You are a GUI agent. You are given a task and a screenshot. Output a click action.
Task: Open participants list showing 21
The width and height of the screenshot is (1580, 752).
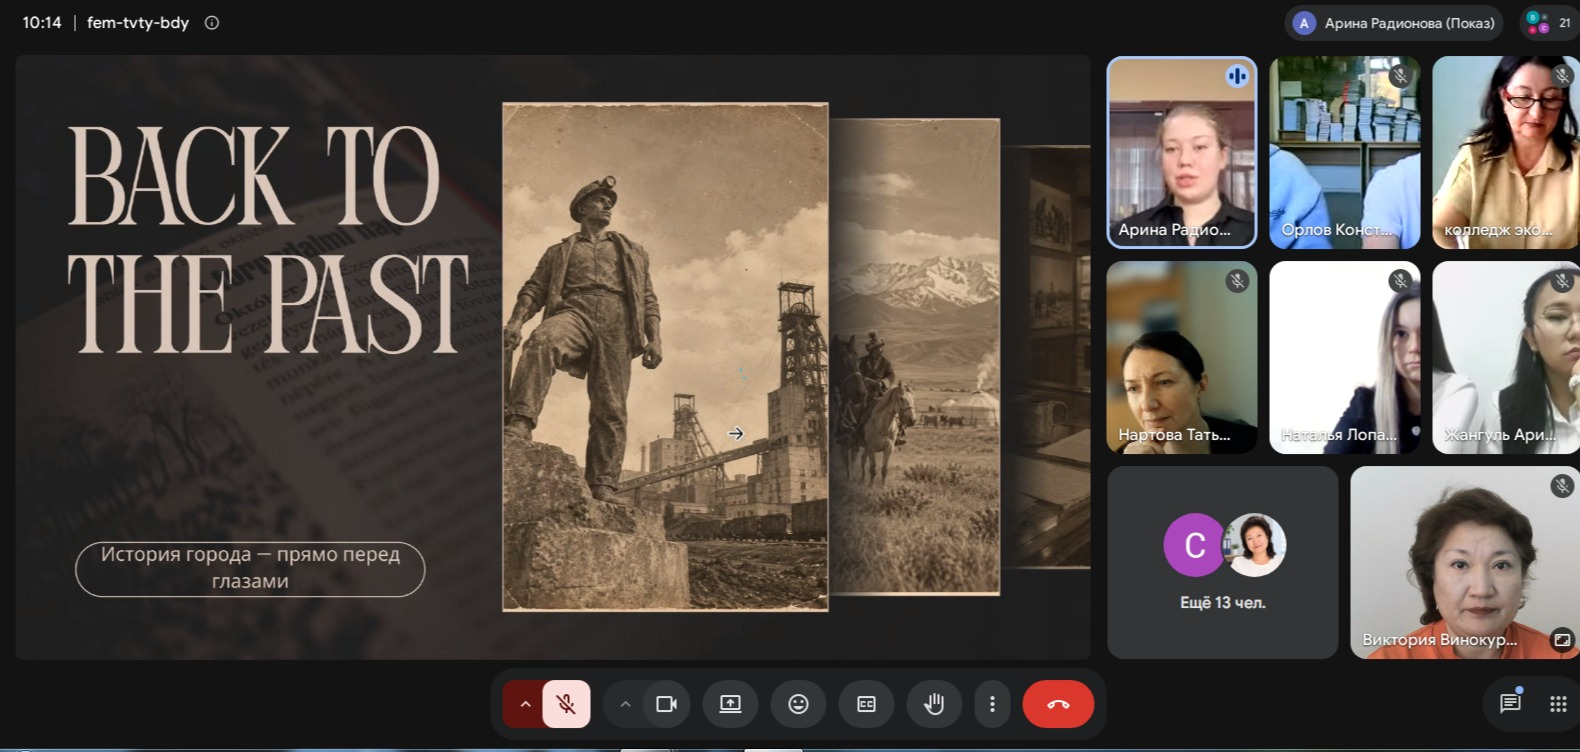[1549, 23]
